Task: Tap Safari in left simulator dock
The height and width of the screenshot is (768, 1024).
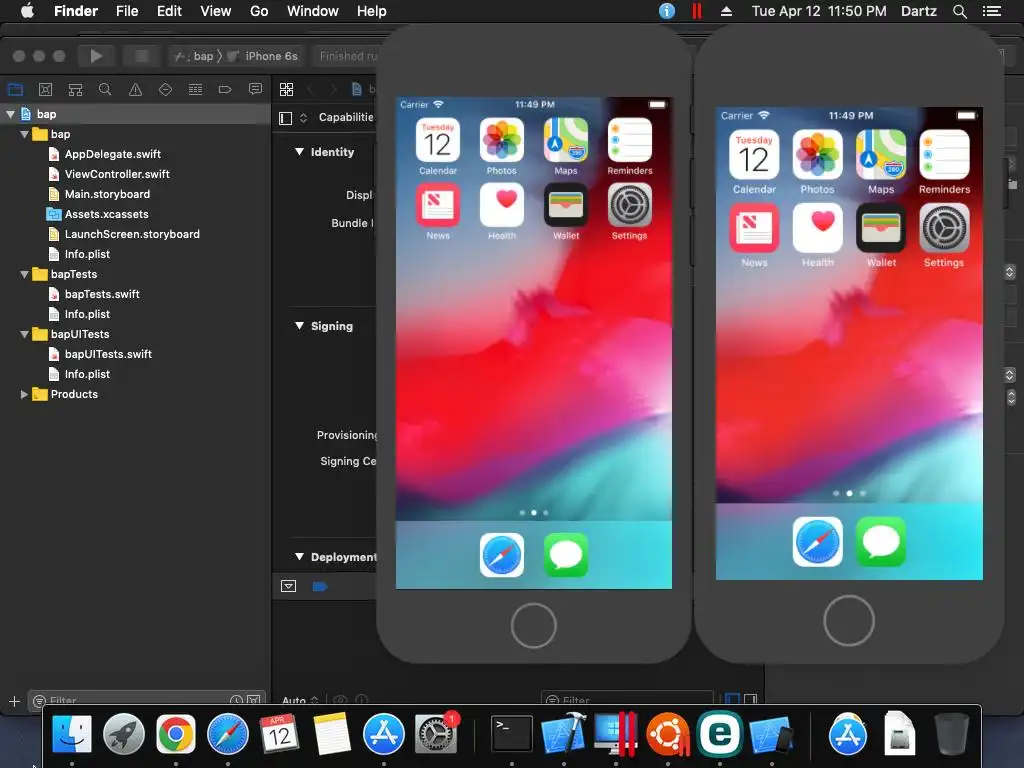Action: 502,555
